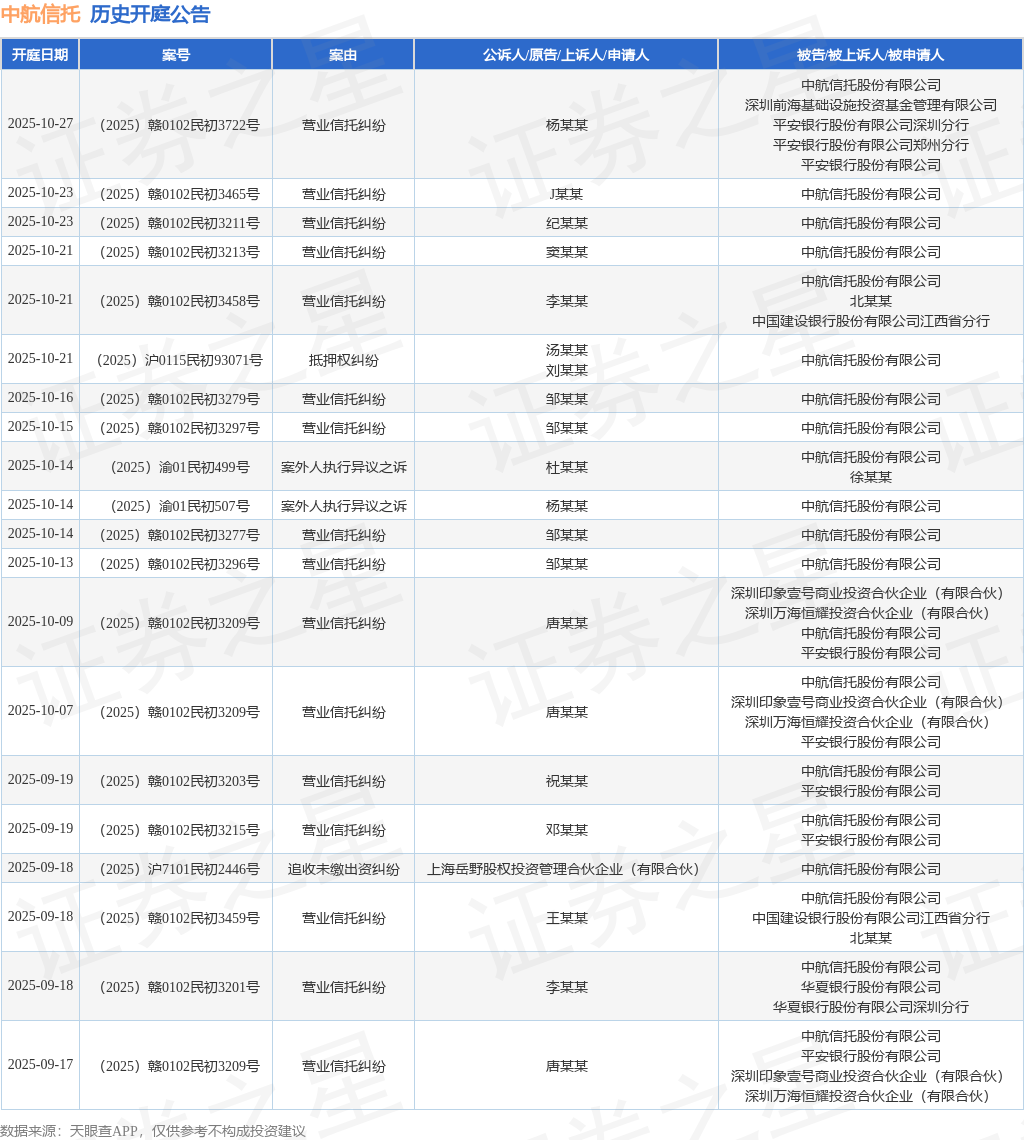The width and height of the screenshot is (1024, 1140).
Task: Click case number 赣0102民初3203号
Action: click(x=180, y=781)
